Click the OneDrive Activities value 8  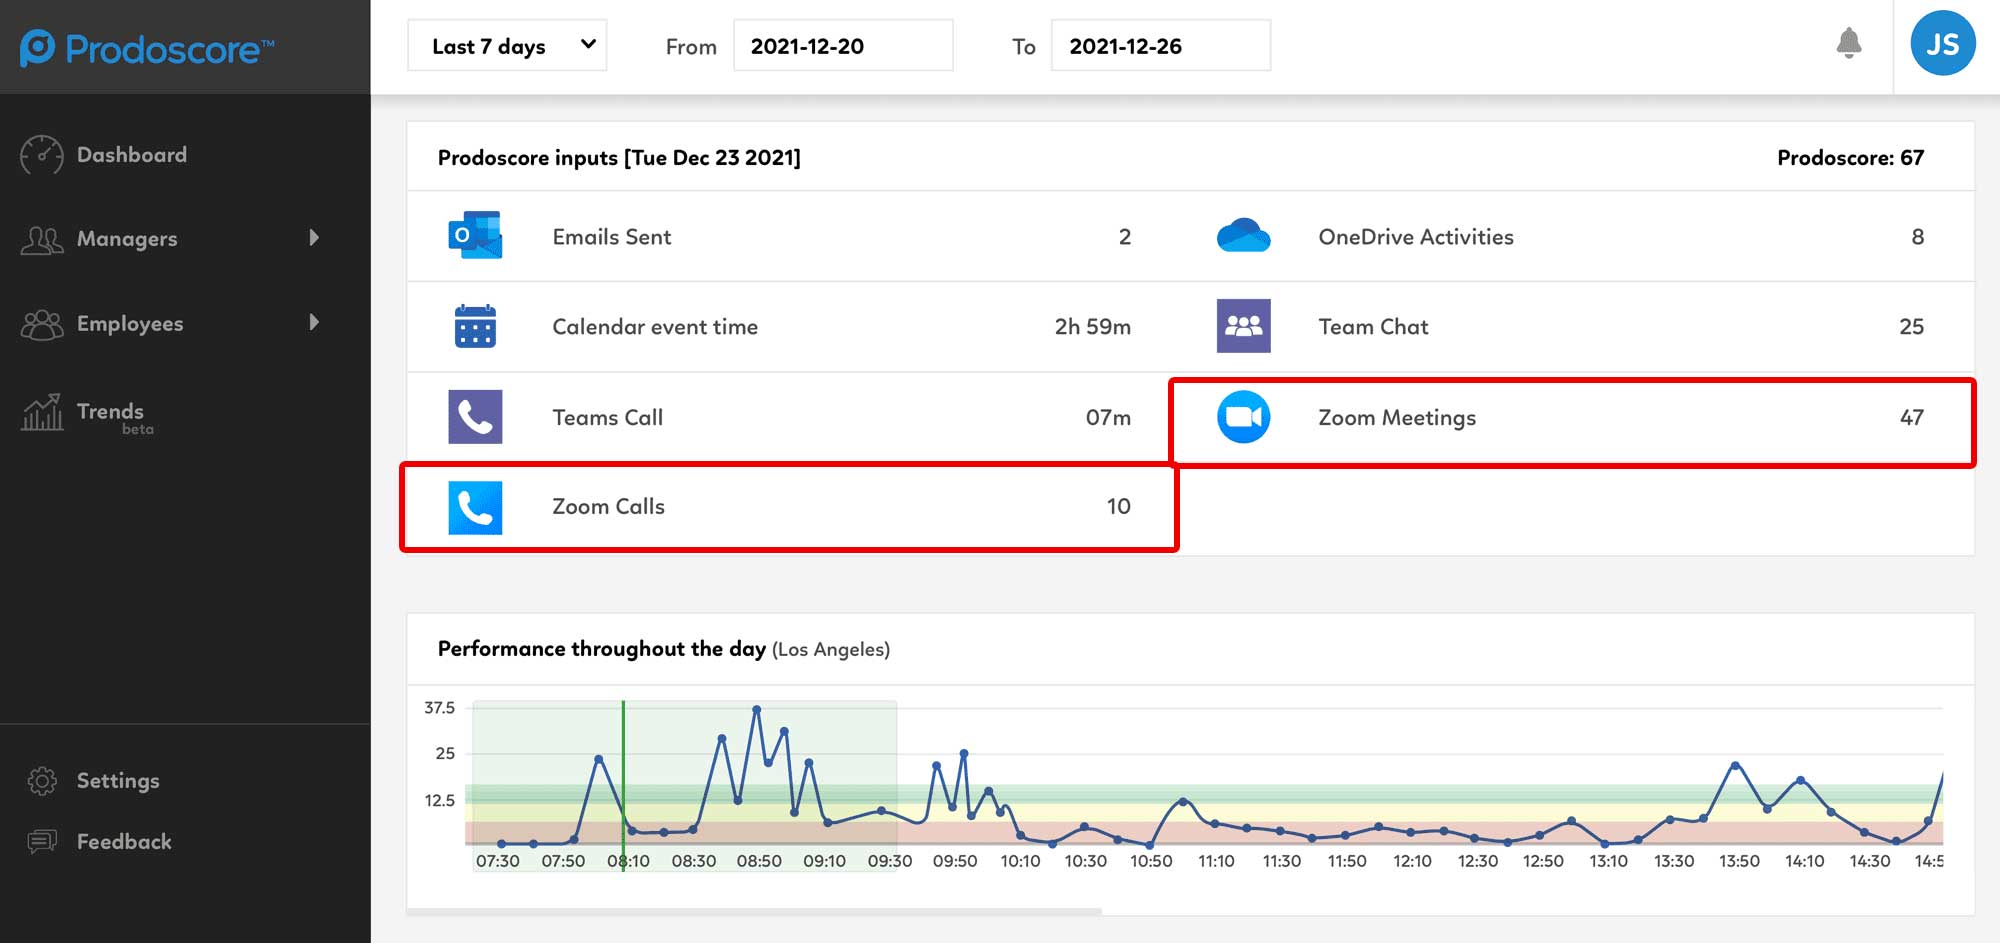[x=1918, y=237]
